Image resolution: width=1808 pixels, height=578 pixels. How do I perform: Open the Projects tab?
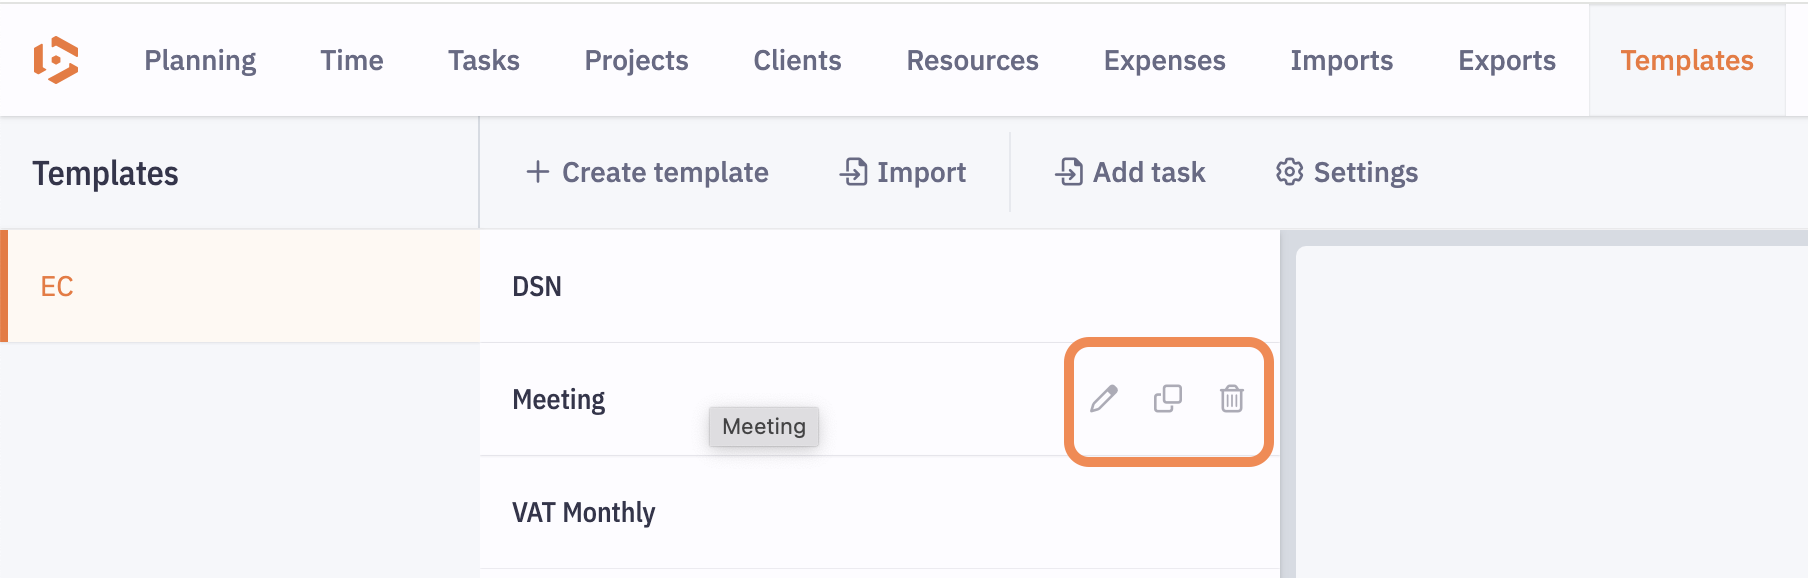(x=636, y=61)
